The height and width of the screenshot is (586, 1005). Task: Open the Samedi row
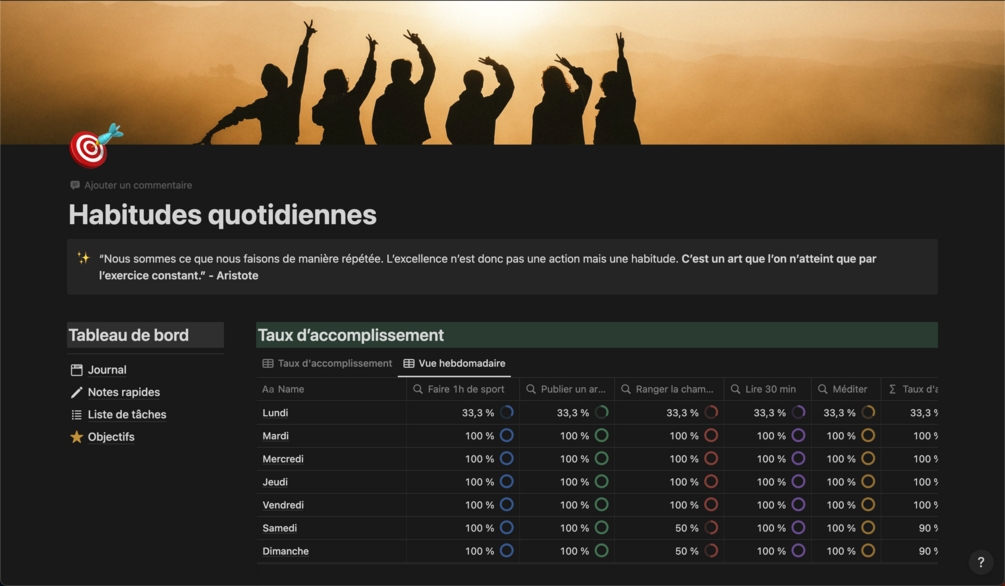pyautogui.click(x=279, y=528)
